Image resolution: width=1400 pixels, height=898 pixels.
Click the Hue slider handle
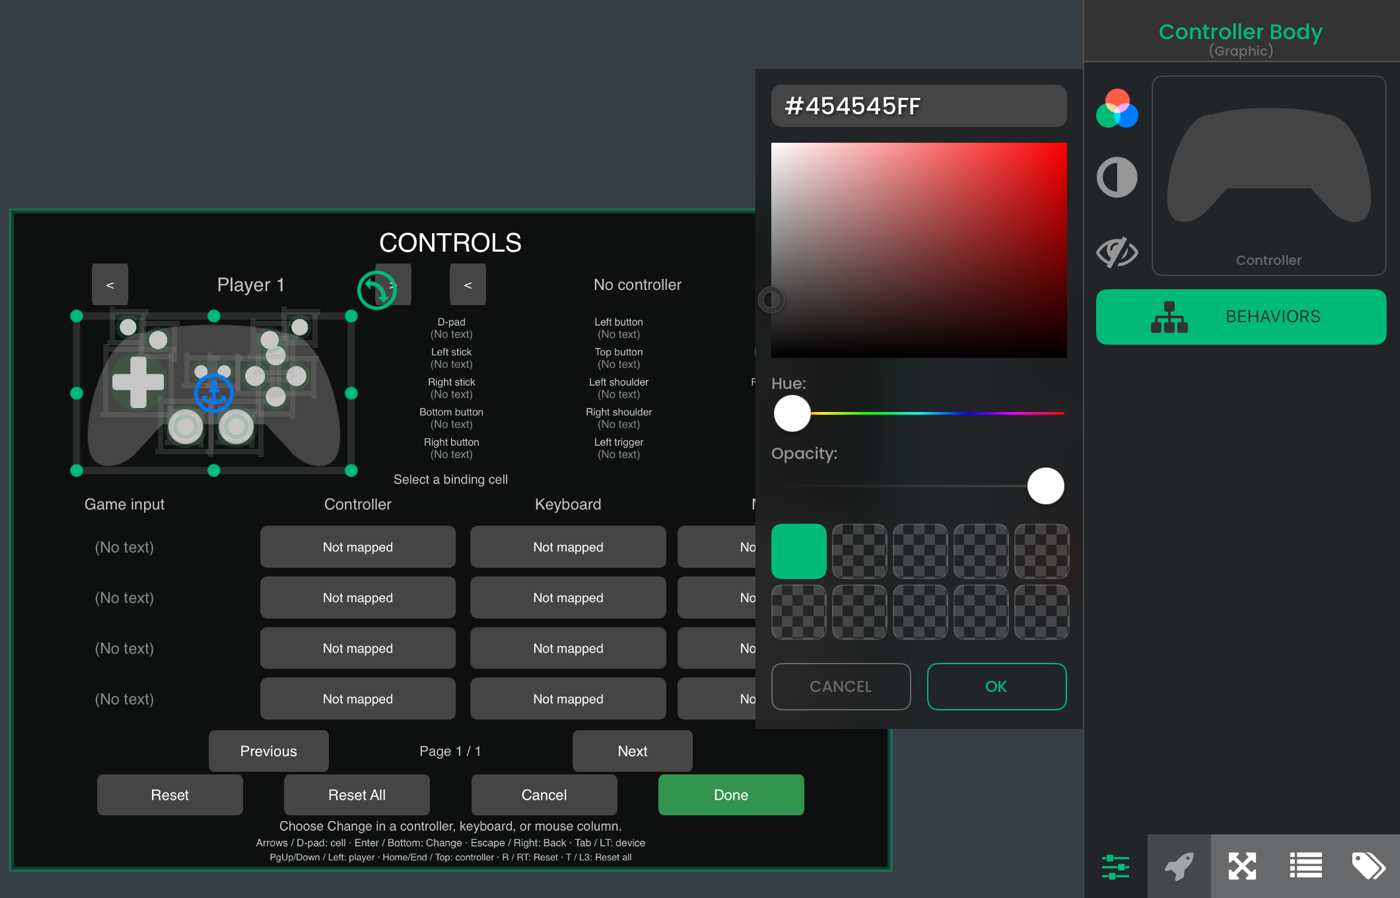tap(792, 413)
